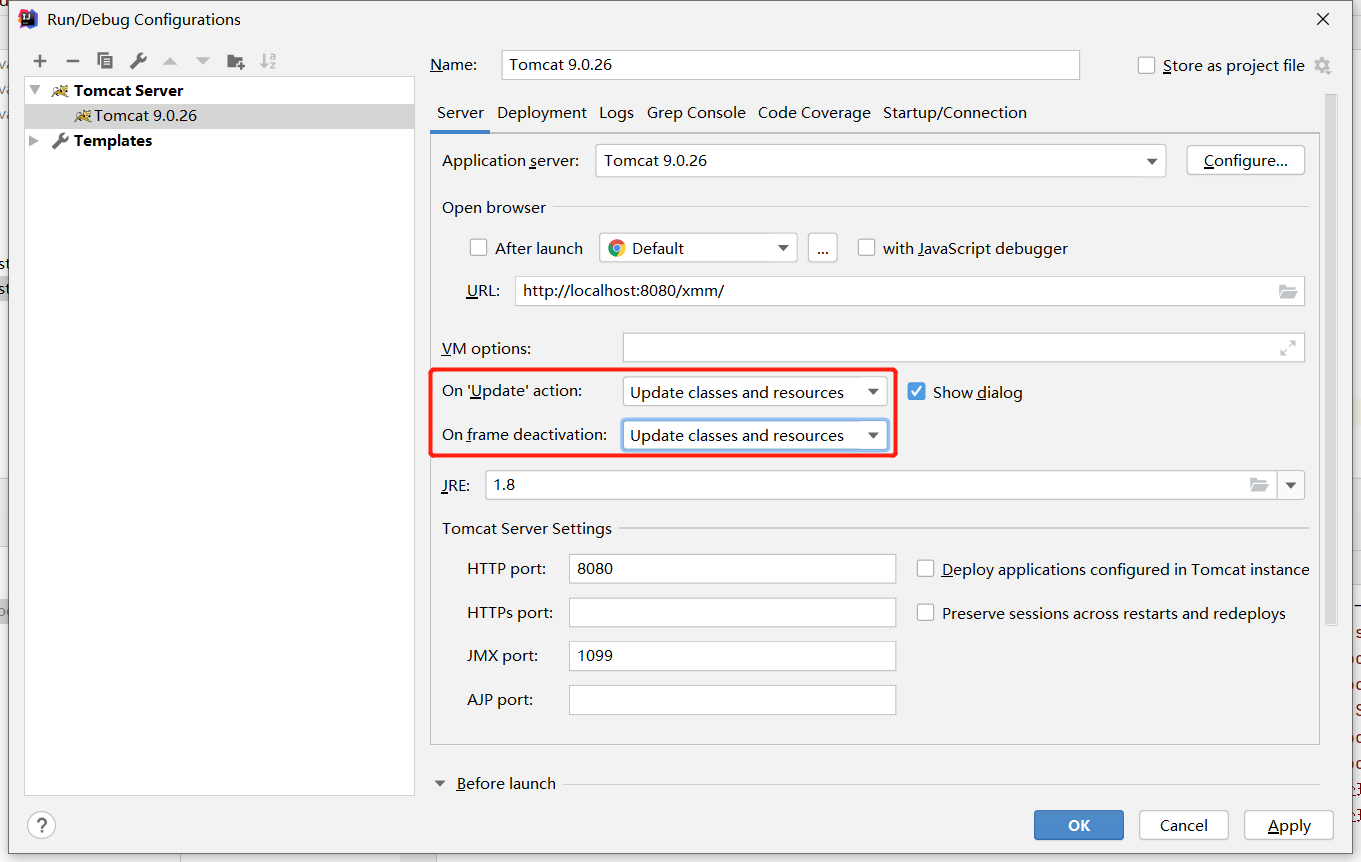Click browser ellipsis button
Viewport: 1361px width, 862px height.
pyautogui.click(x=822, y=248)
